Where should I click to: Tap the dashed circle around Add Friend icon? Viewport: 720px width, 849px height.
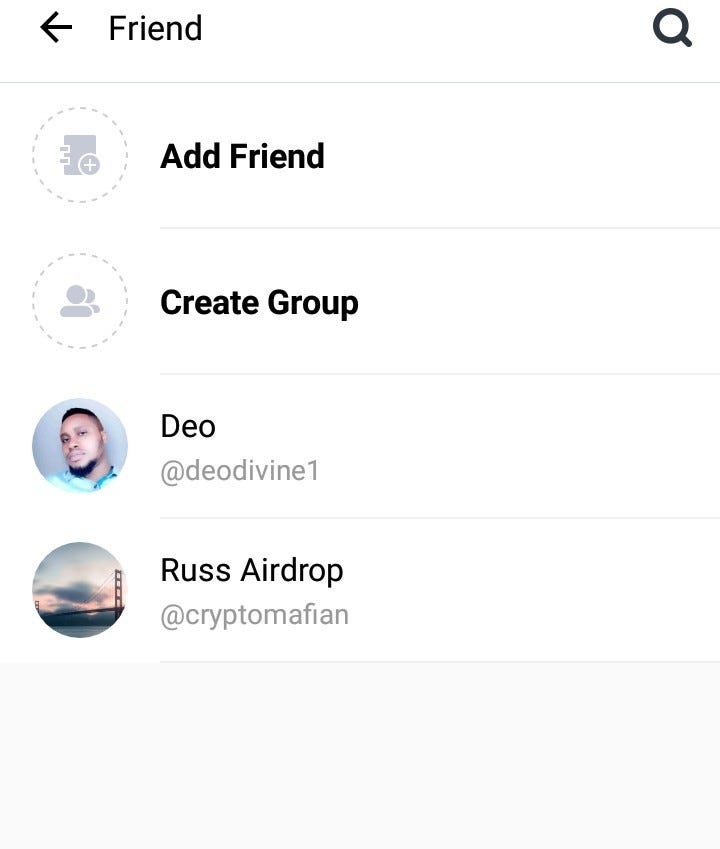pyautogui.click(x=80, y=155)
